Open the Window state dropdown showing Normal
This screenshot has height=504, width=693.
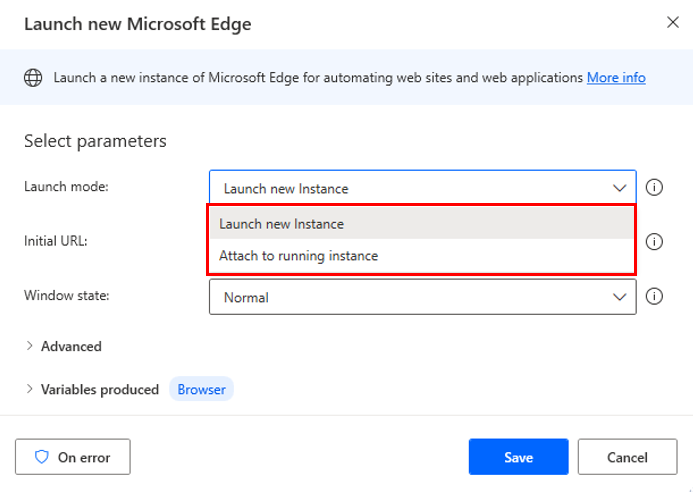[423, 297]
